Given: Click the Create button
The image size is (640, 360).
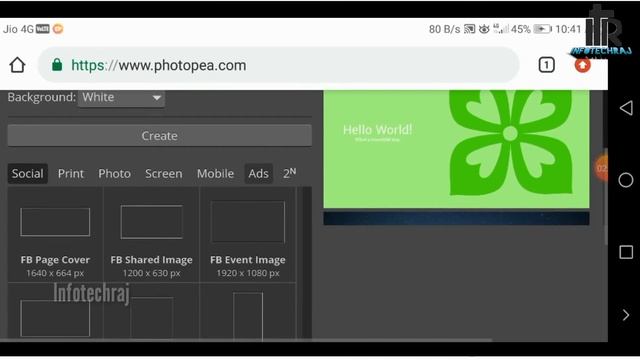Looking at the screenshot, I should 160,136.
